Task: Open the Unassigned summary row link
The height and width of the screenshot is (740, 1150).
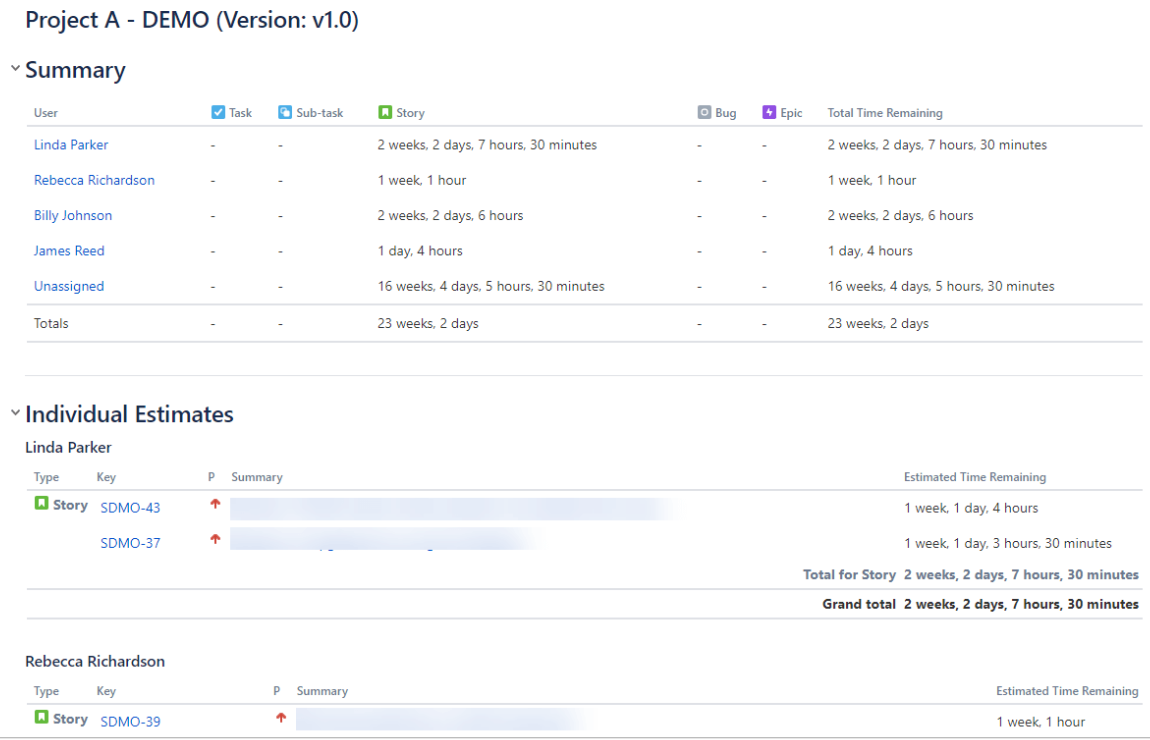Action: pos(68,286)
